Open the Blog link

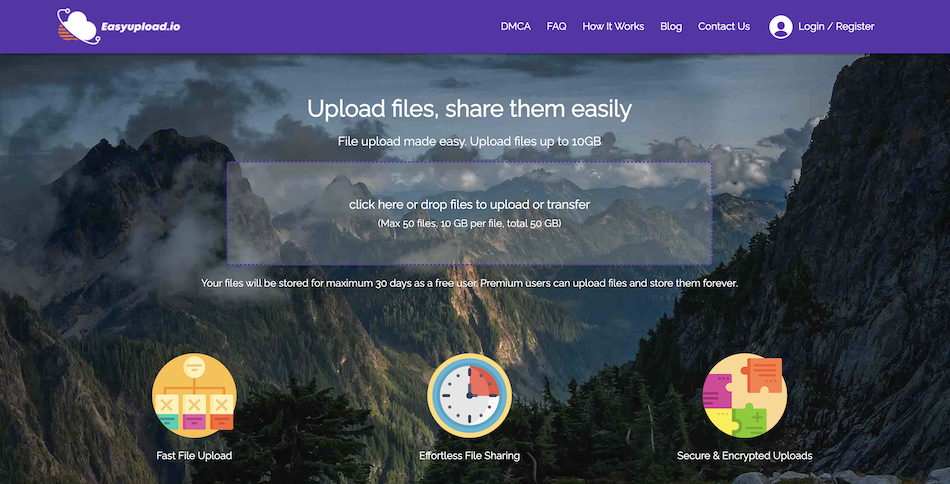(x=671, y=27)
